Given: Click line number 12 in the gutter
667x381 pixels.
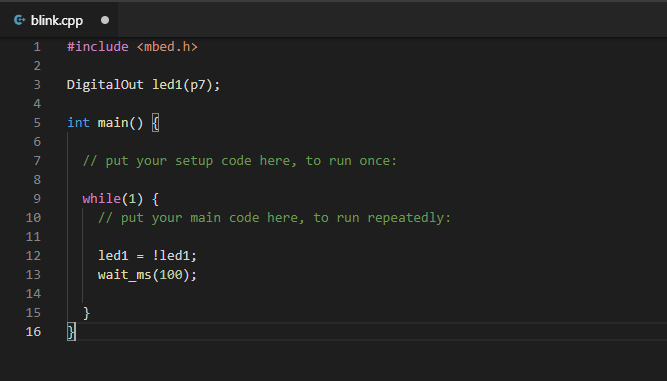Looking at the screenshot, I should (33, 256).
